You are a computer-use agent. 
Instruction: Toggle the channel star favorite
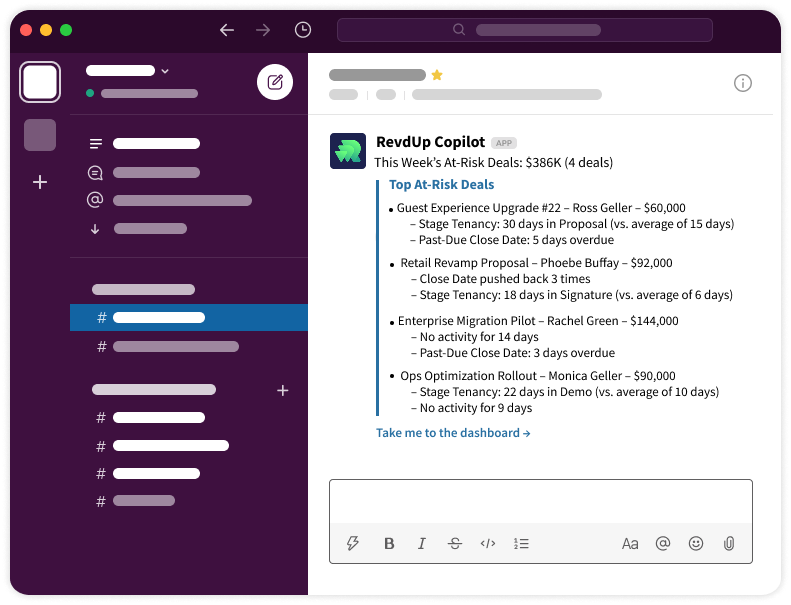(x=437, y=75)
